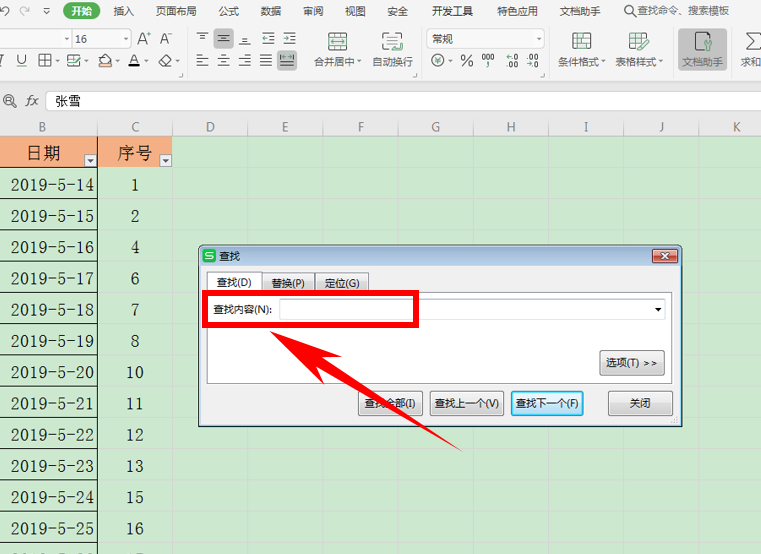Viewport: 761px width, 554px height.
Task: Click the 选项(T) options button
Action: 631,363
